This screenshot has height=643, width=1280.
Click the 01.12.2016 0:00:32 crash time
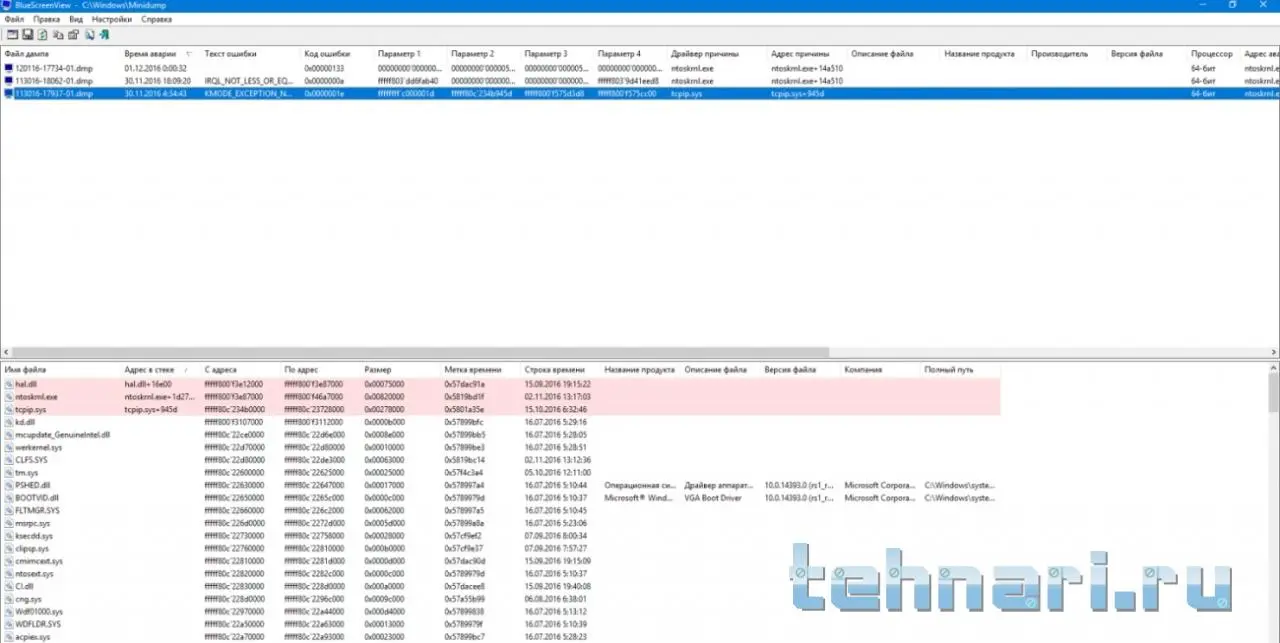tap(155, 68)
